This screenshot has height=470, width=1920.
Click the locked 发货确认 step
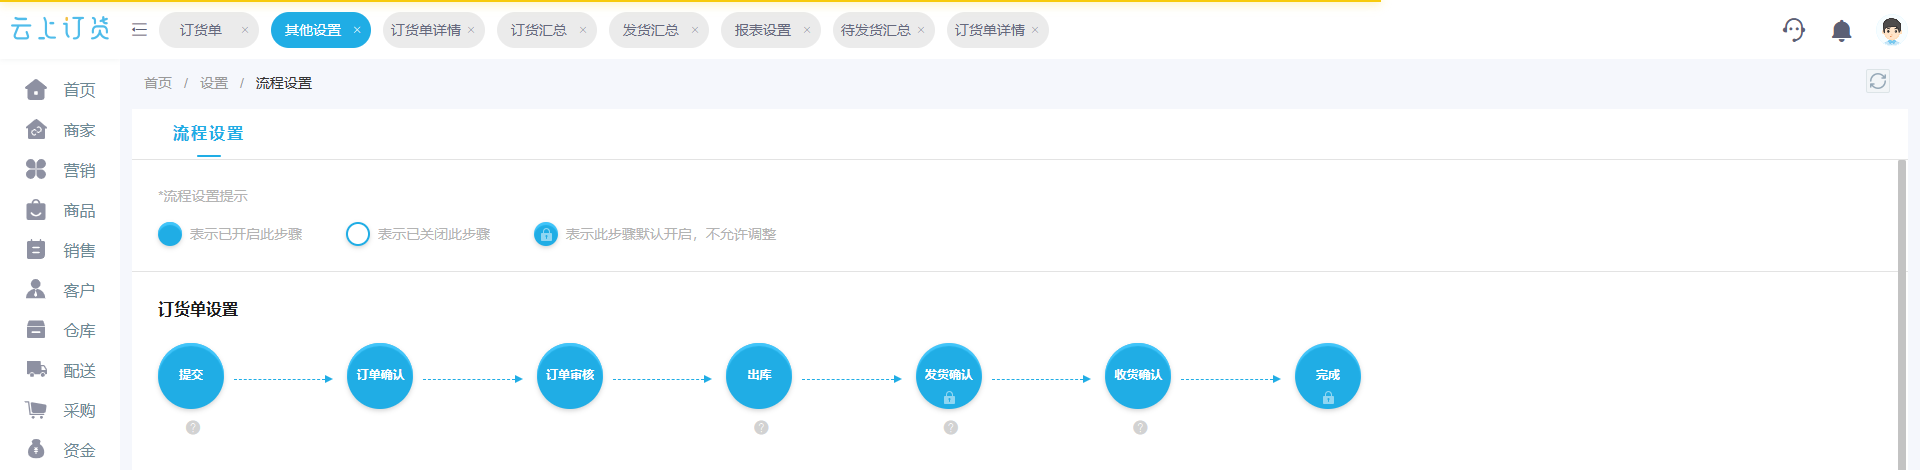coord(949,376)
